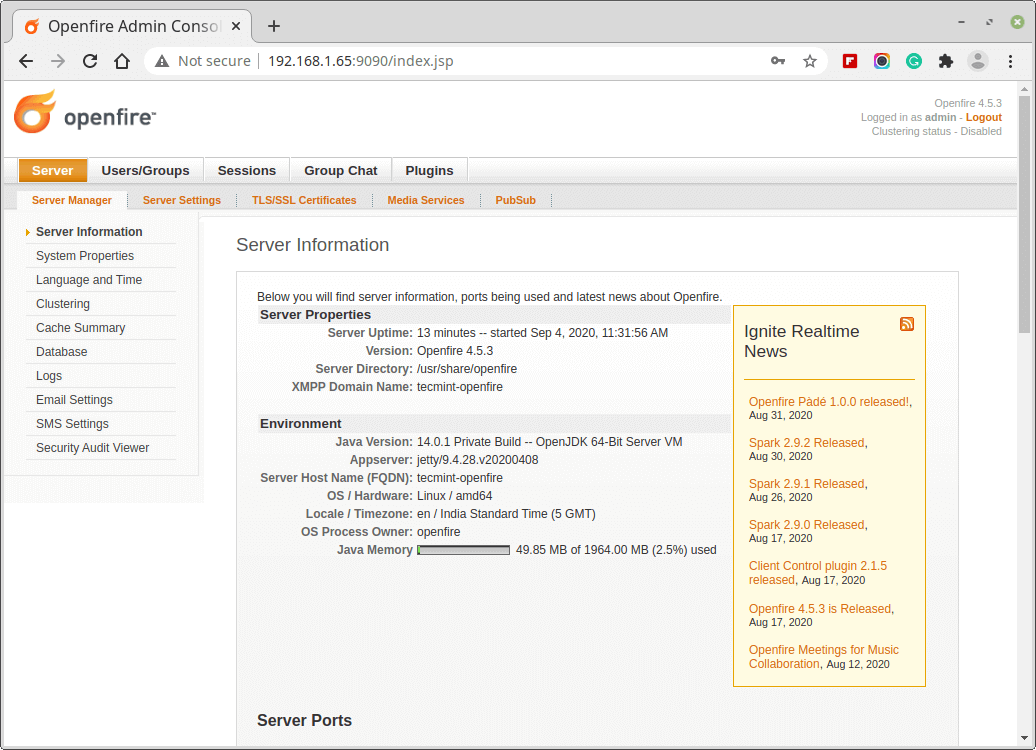Open Openfire 4.5.3 is Released news
The width and height of the screenshot is (1036, 750).
(819, 608)
